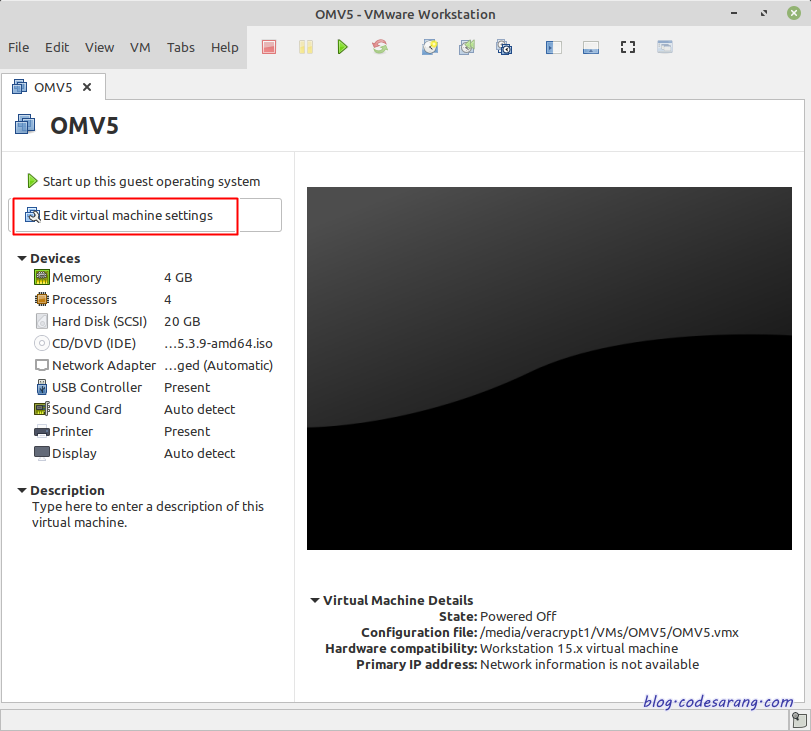Toggle the sidebar library view icon
Image resolution: width=811 pixels, height=731 pixels.
(x=553, y=48)
